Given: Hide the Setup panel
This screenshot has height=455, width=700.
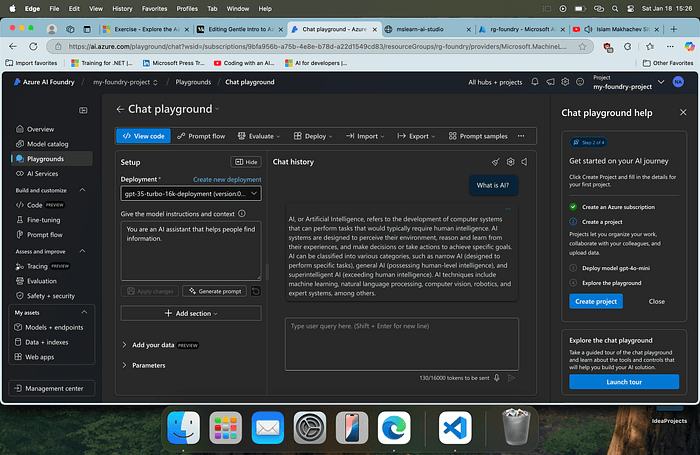Looking at the screenshot, I should click(x=246, y=162).
